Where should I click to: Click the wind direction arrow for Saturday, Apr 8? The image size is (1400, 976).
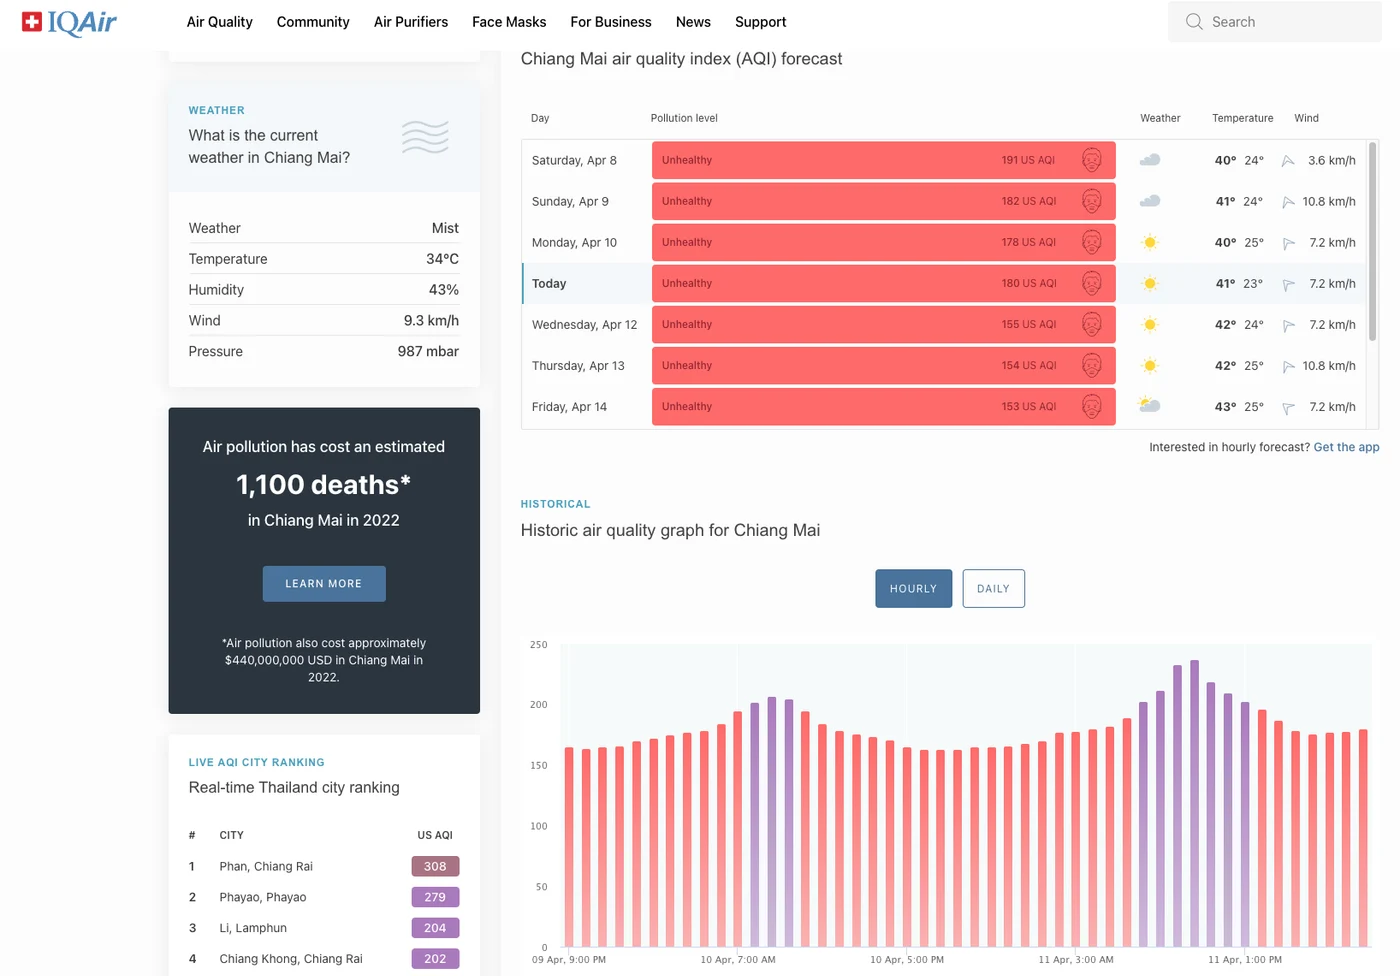(x=1288, y=161)
